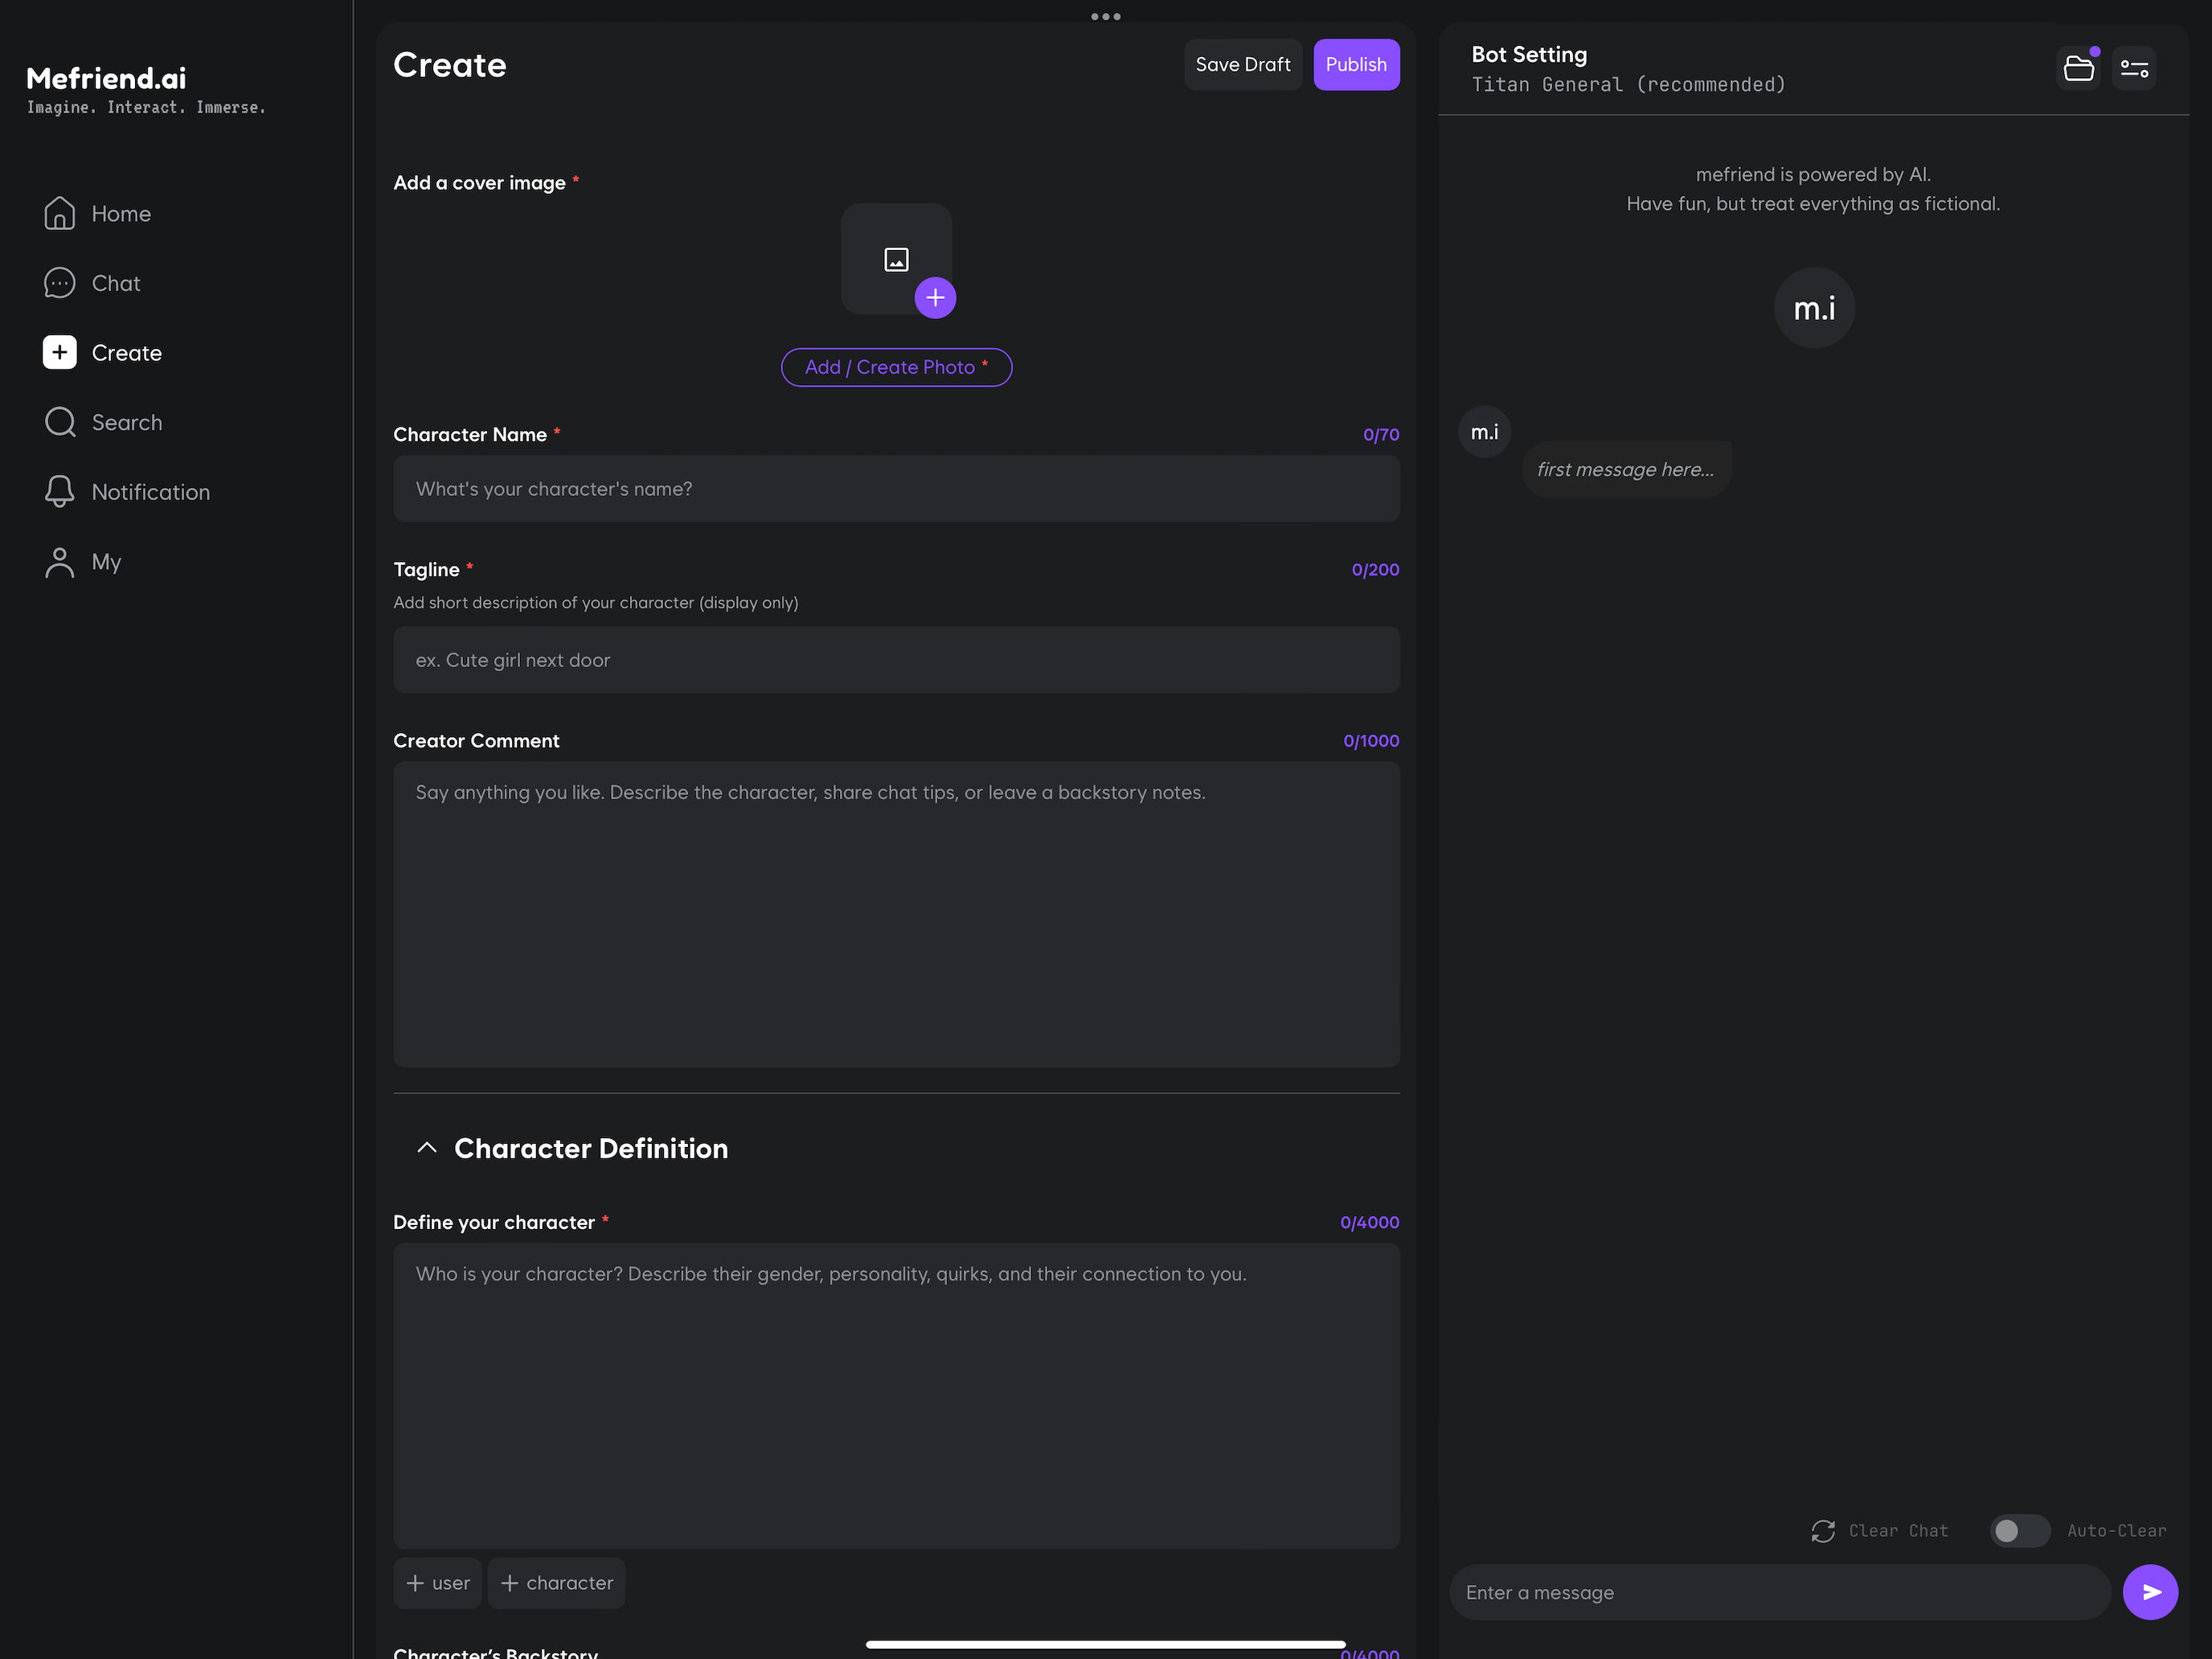The height and width of the screenshot is (1659, 2212).
Task: Click the image placeholder icon
Action: pos(896,260)
